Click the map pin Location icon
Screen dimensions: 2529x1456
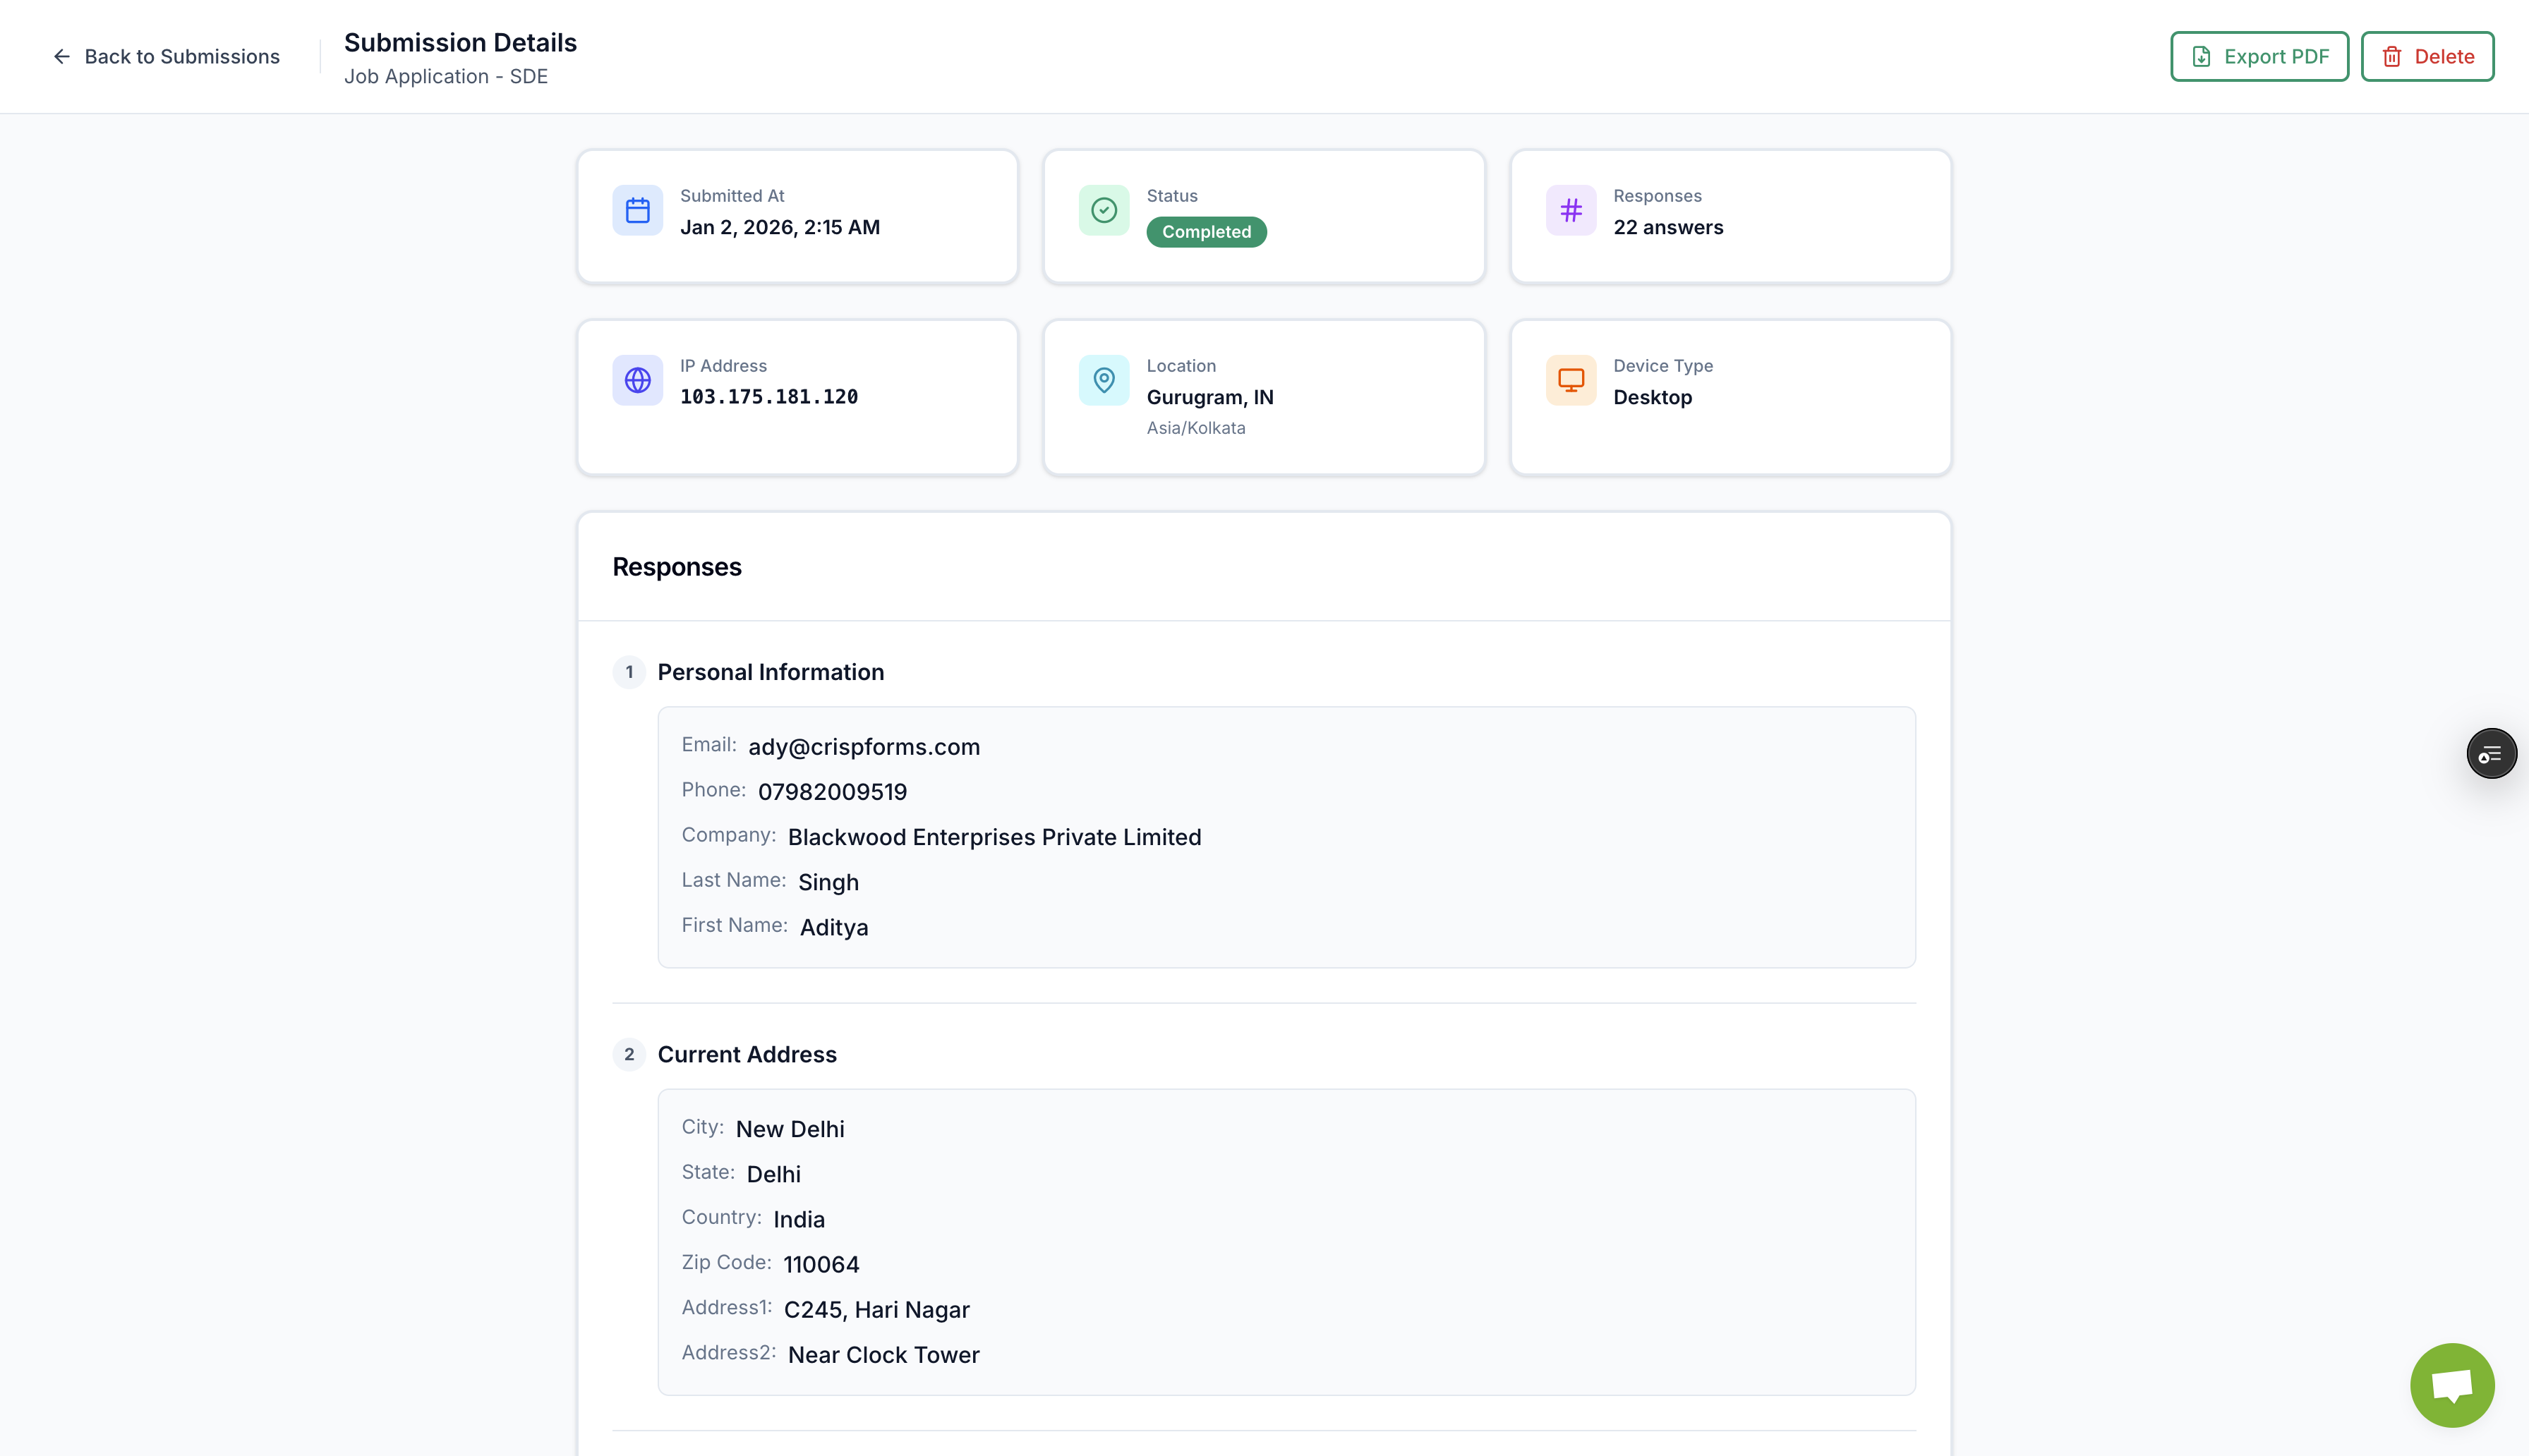pos(1103,380)
